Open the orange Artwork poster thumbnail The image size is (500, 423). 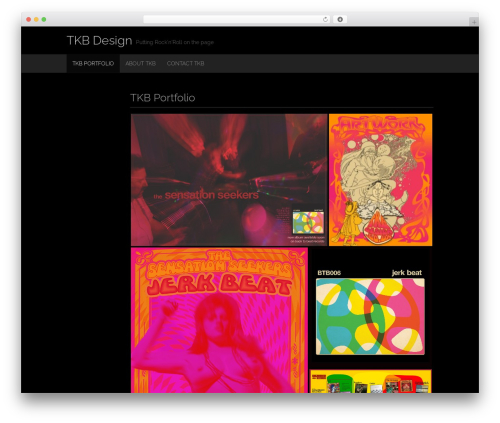coord(380,180)
